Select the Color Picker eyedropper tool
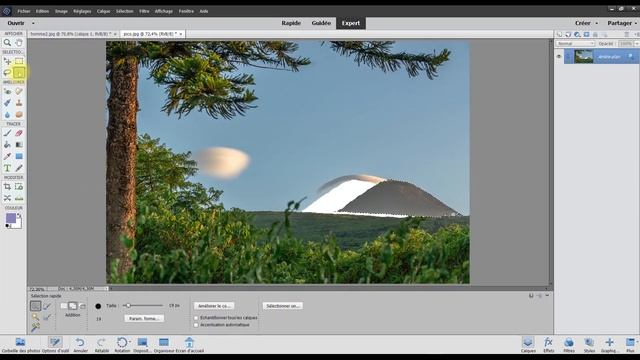 pyautogui.click(x=7, y=156)
